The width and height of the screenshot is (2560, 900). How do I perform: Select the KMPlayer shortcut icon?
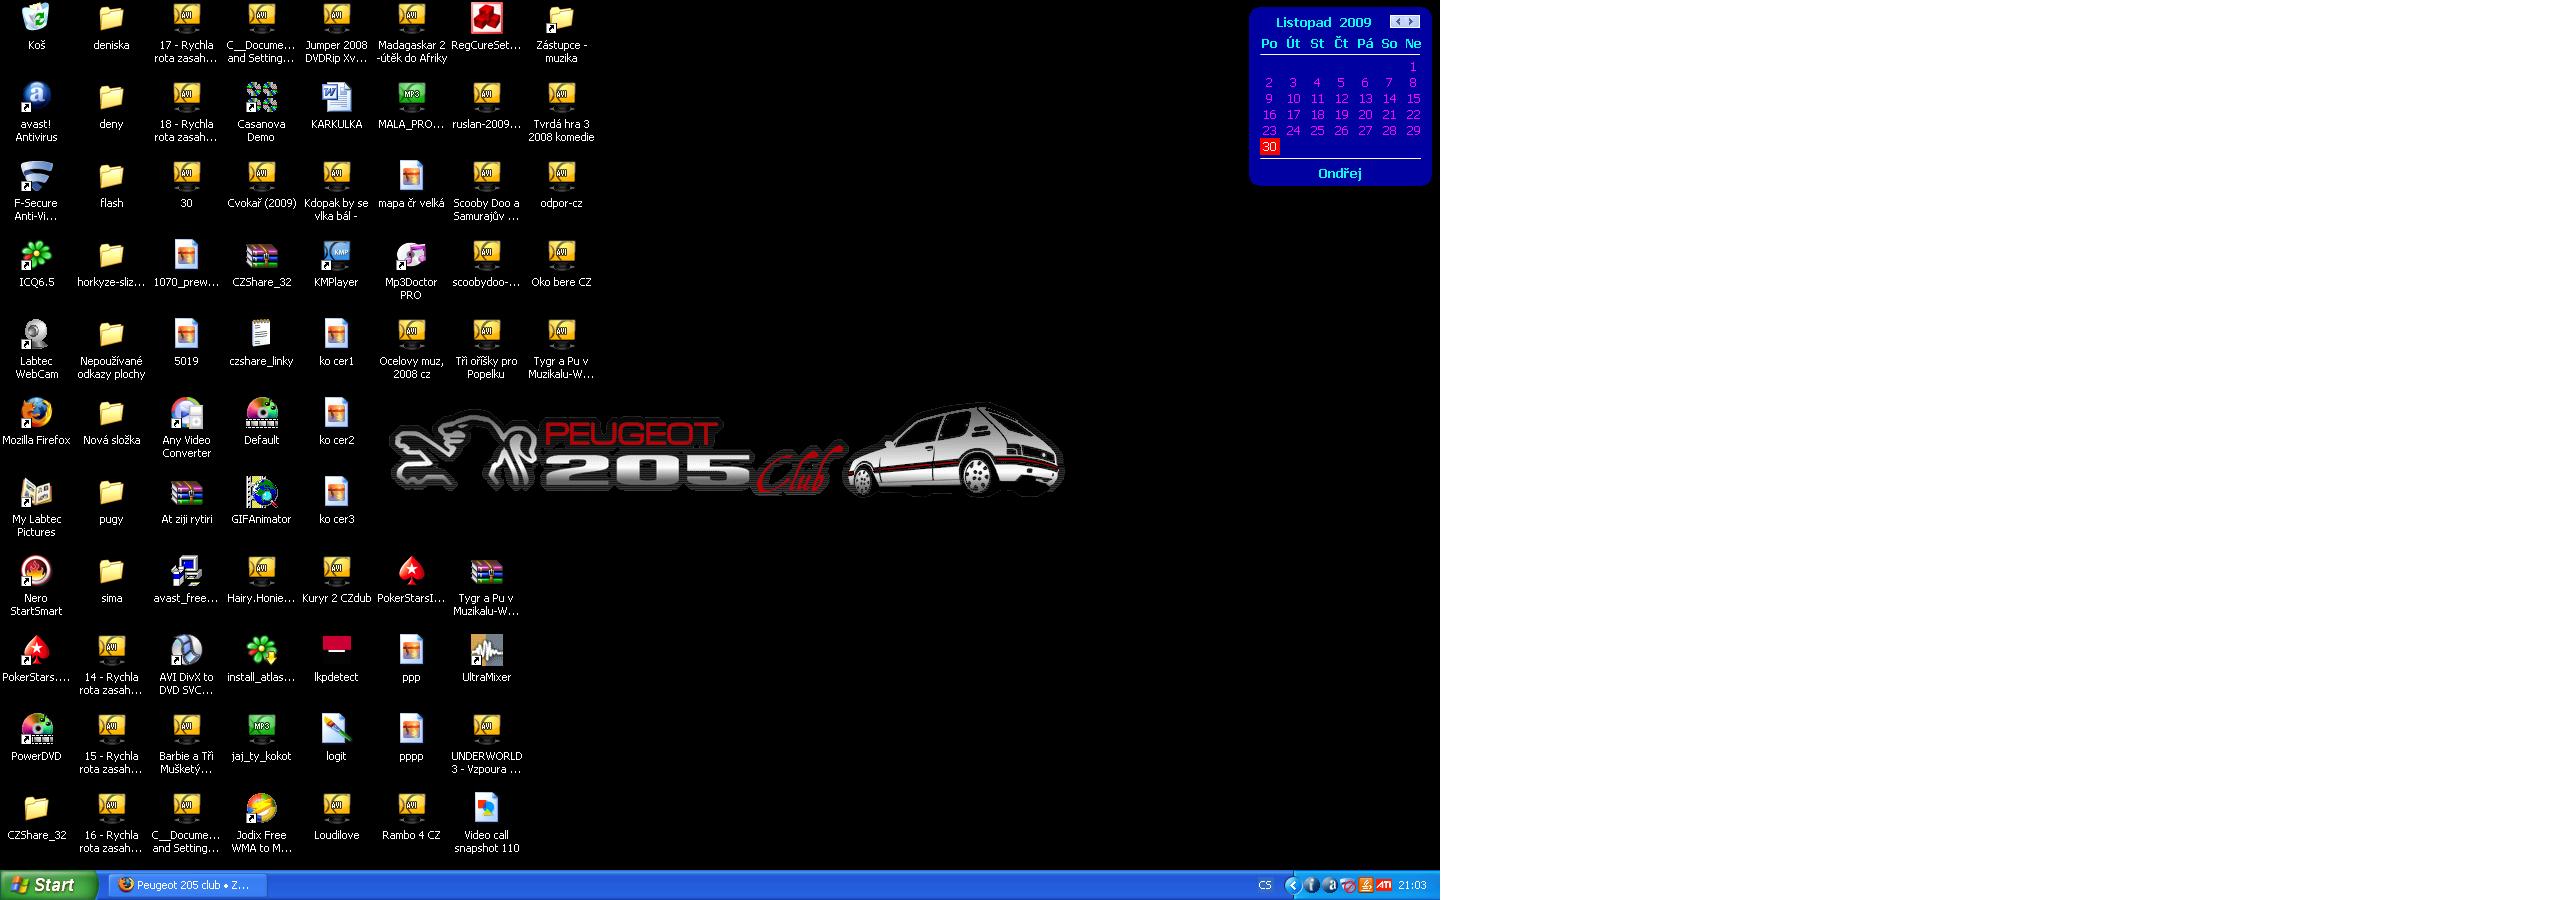[336, 255]
